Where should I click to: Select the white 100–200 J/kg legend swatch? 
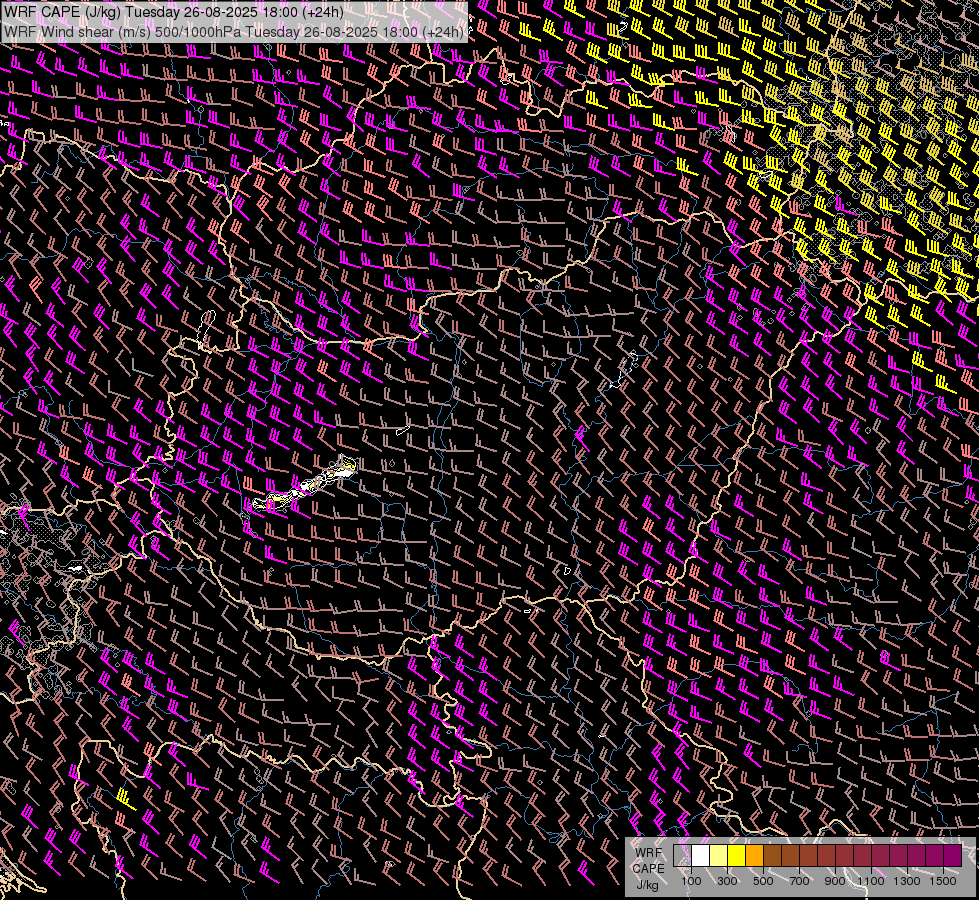pyautogui.click(x=700, y=855)
